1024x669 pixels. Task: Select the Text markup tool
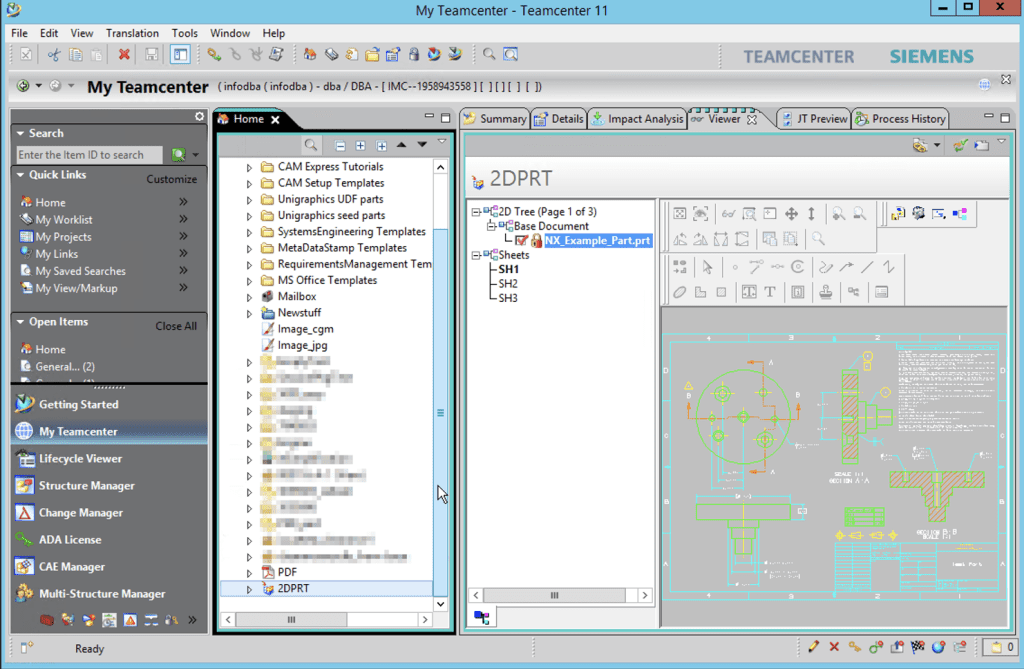(768, 290)
